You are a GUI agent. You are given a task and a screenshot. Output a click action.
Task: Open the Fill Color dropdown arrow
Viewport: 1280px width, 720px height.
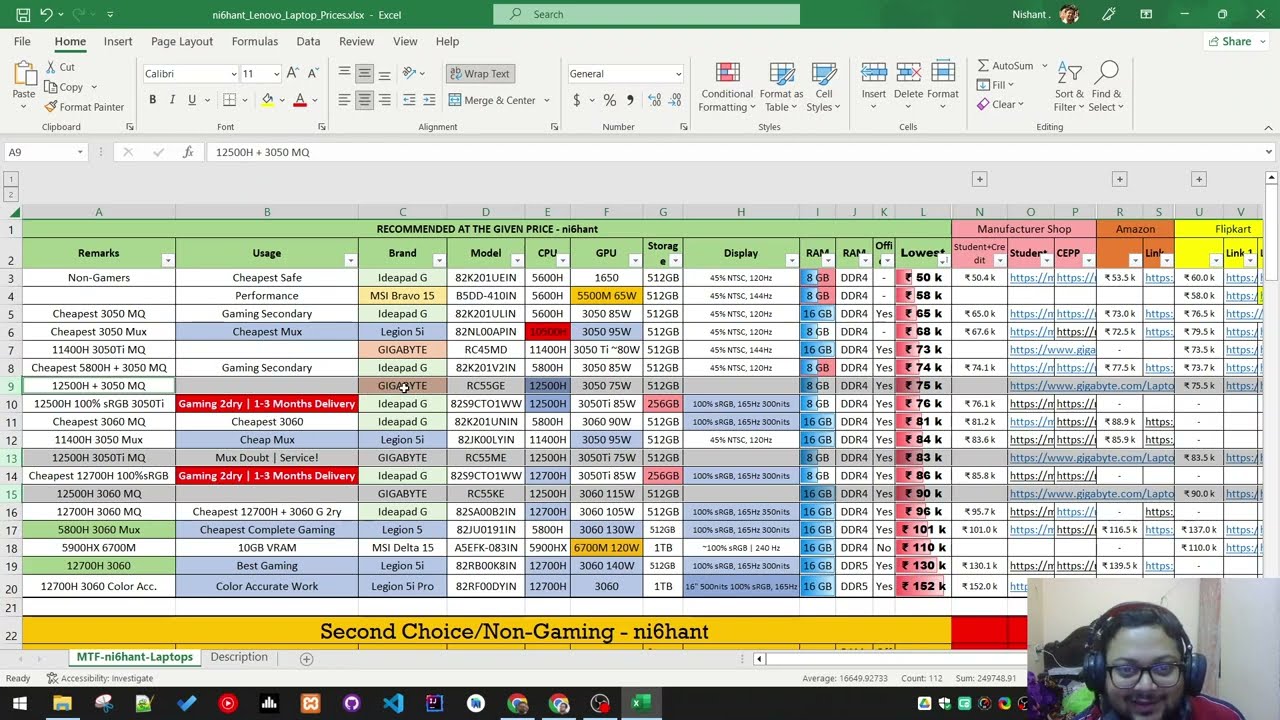coord(280,100)
